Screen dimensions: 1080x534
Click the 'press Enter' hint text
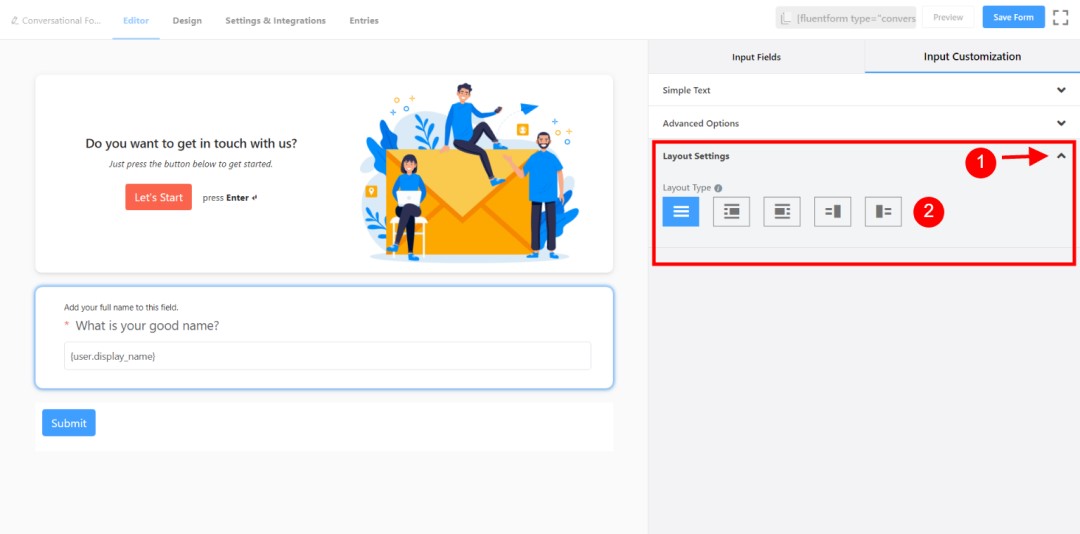tap(229, 198)
